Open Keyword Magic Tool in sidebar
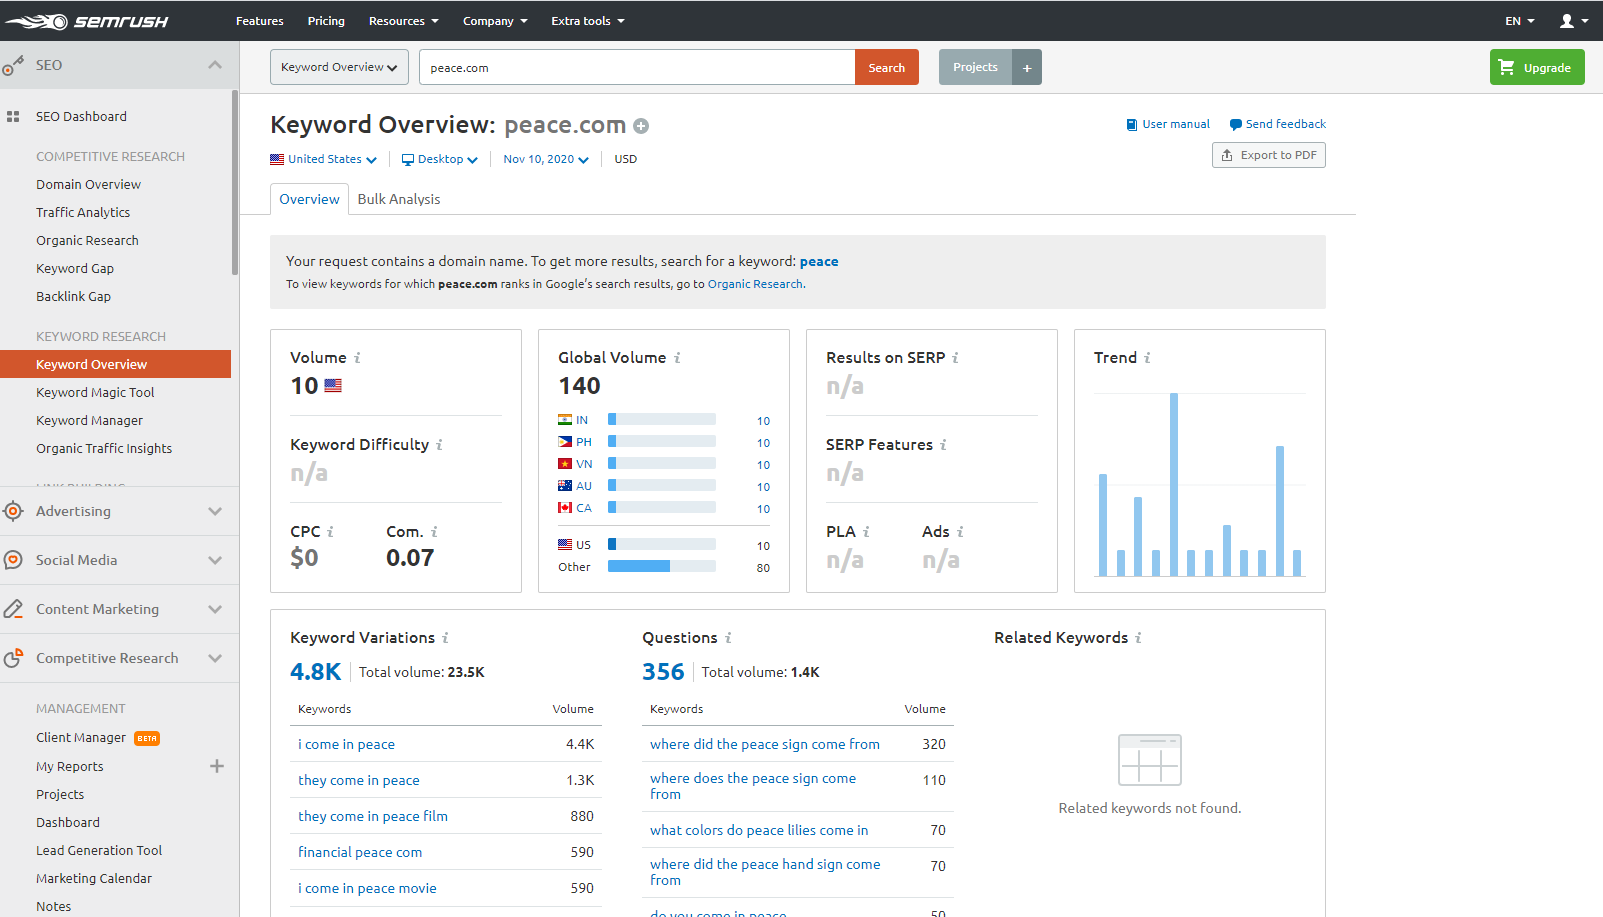 pyautogui.click(x=95, y=393)
